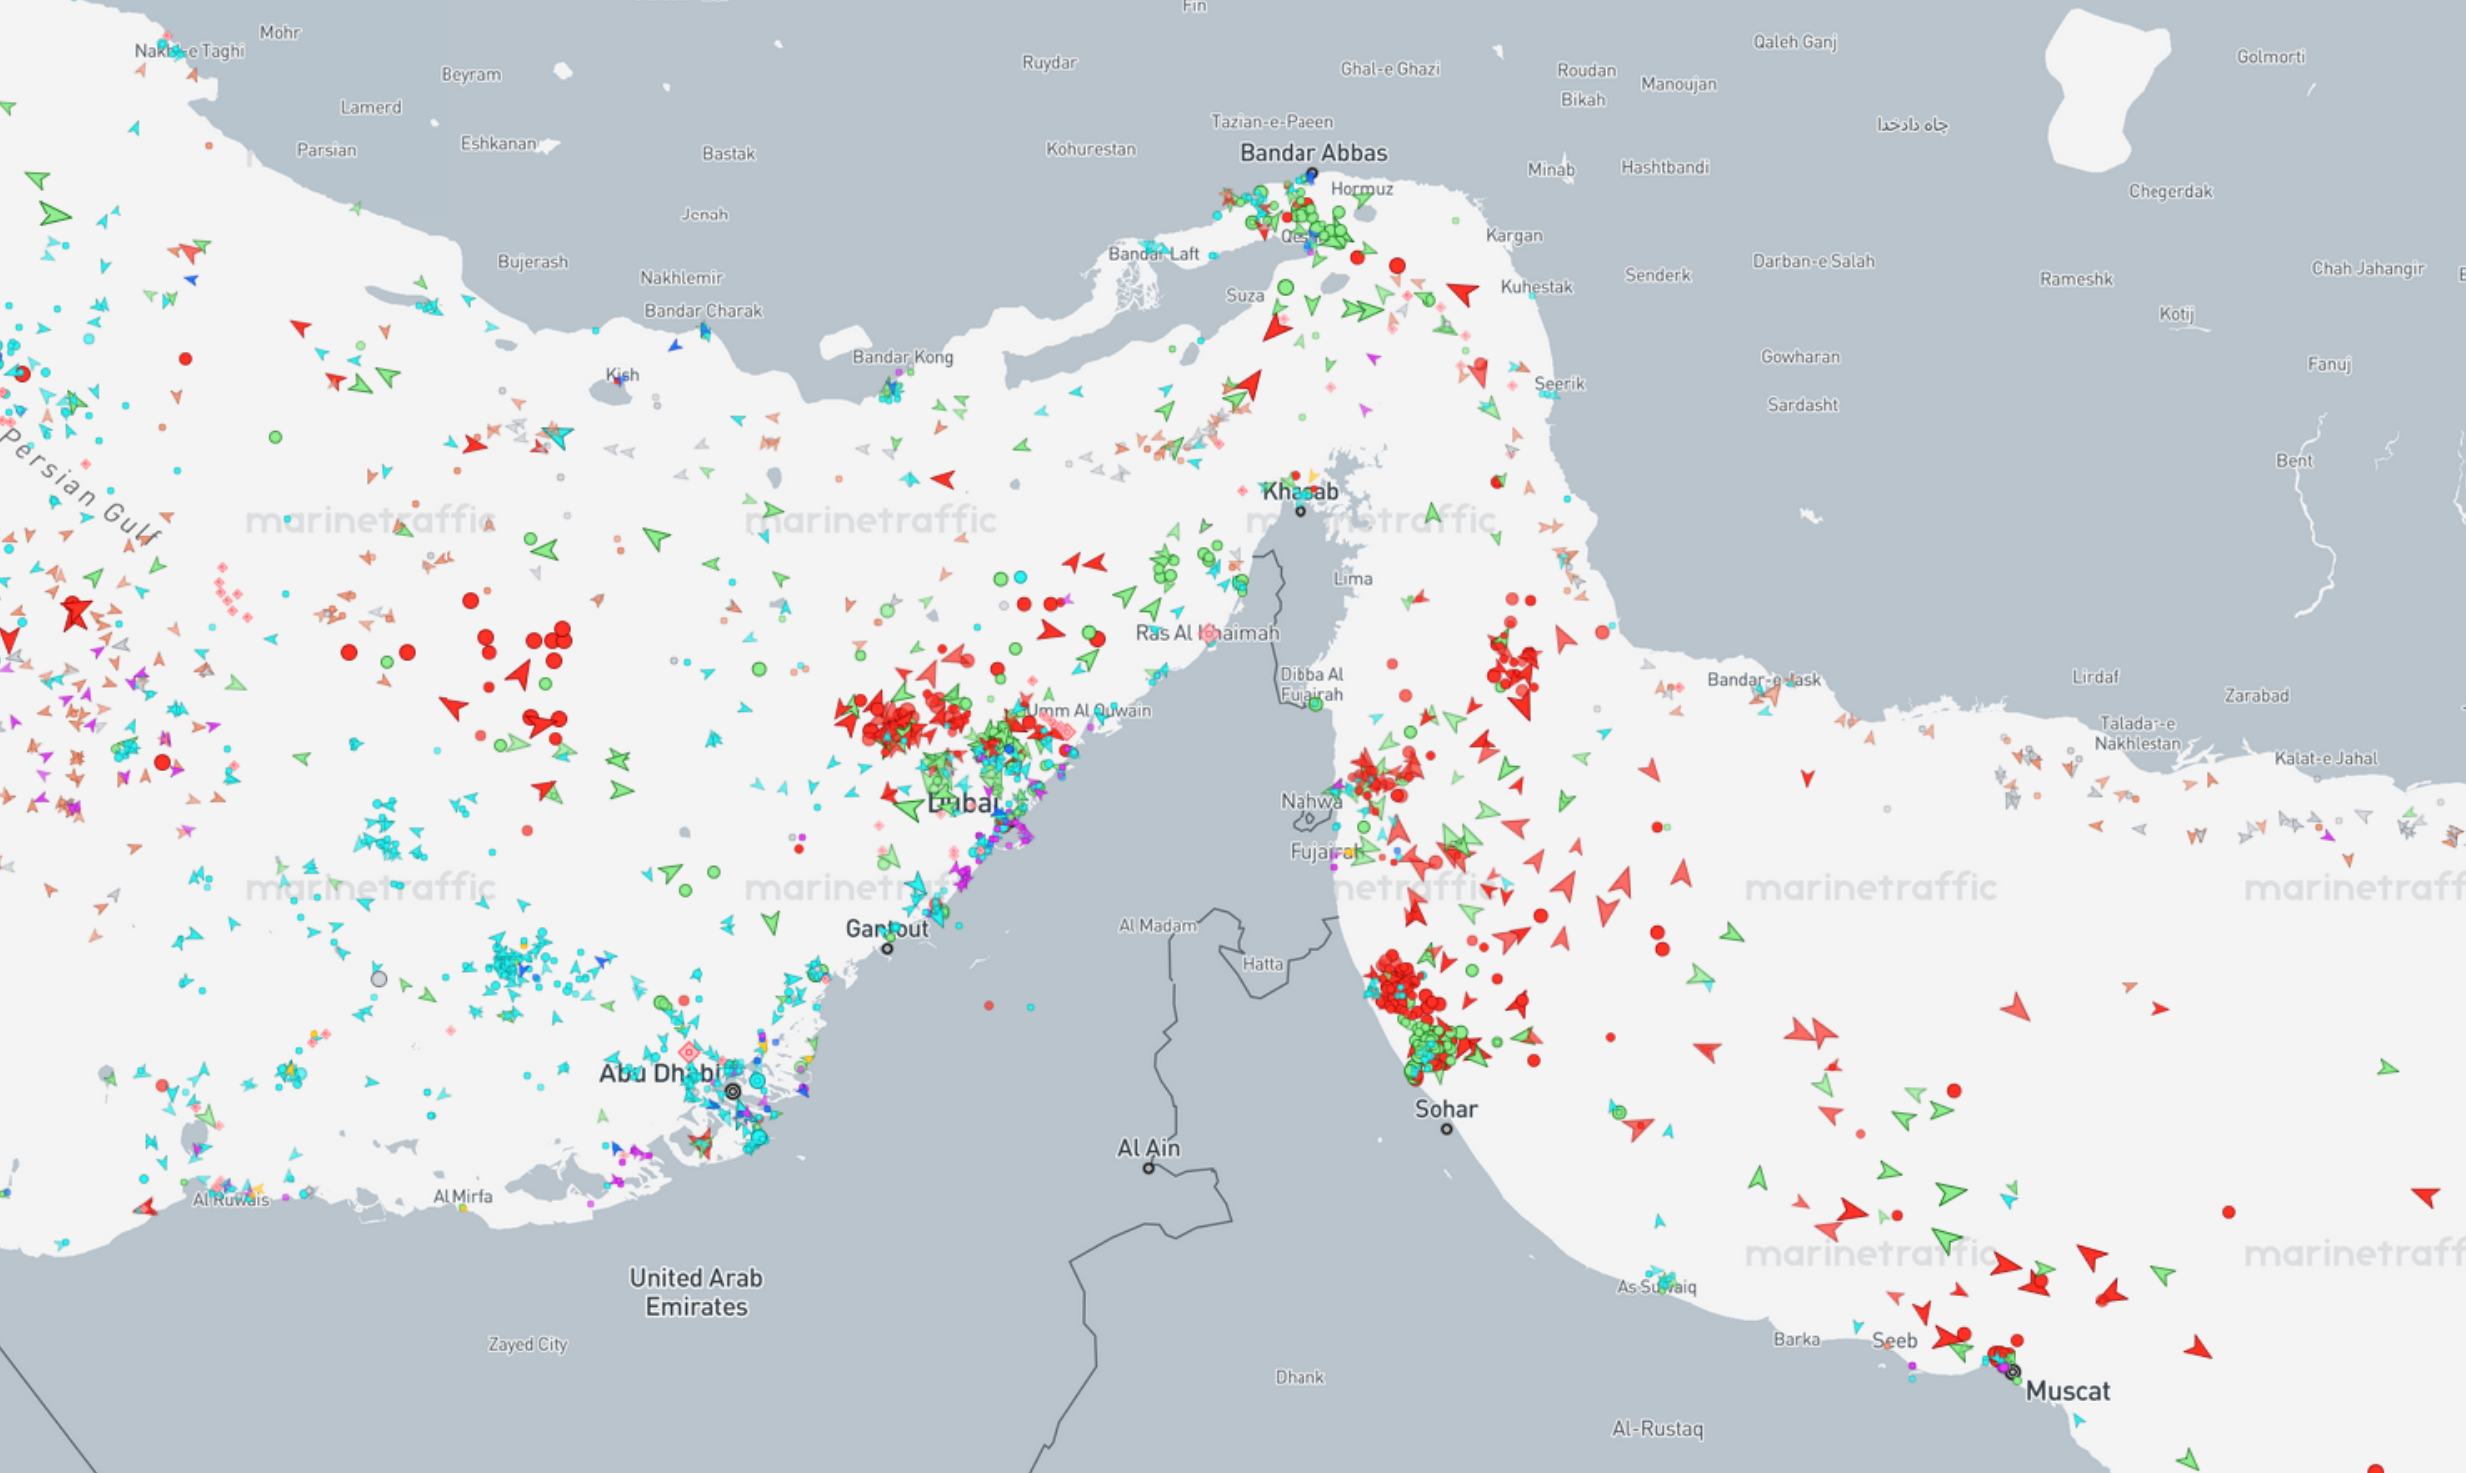
Task: Click the Umm Al Quwain label
Action: click(x=1090, y=711)
